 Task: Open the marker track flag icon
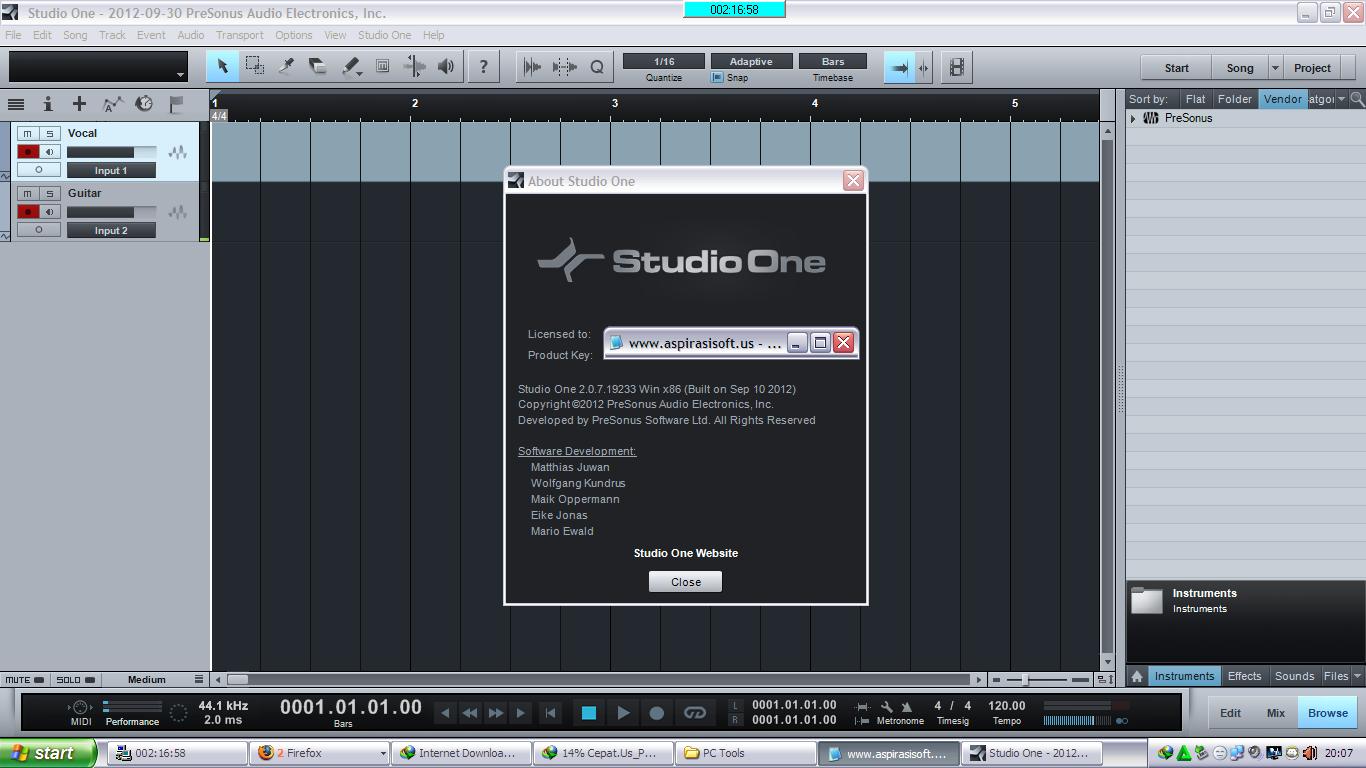pos(176,103)
